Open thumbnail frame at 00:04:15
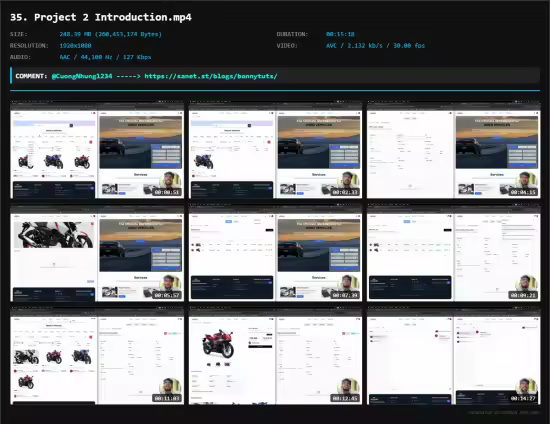 tap(454, 149)
